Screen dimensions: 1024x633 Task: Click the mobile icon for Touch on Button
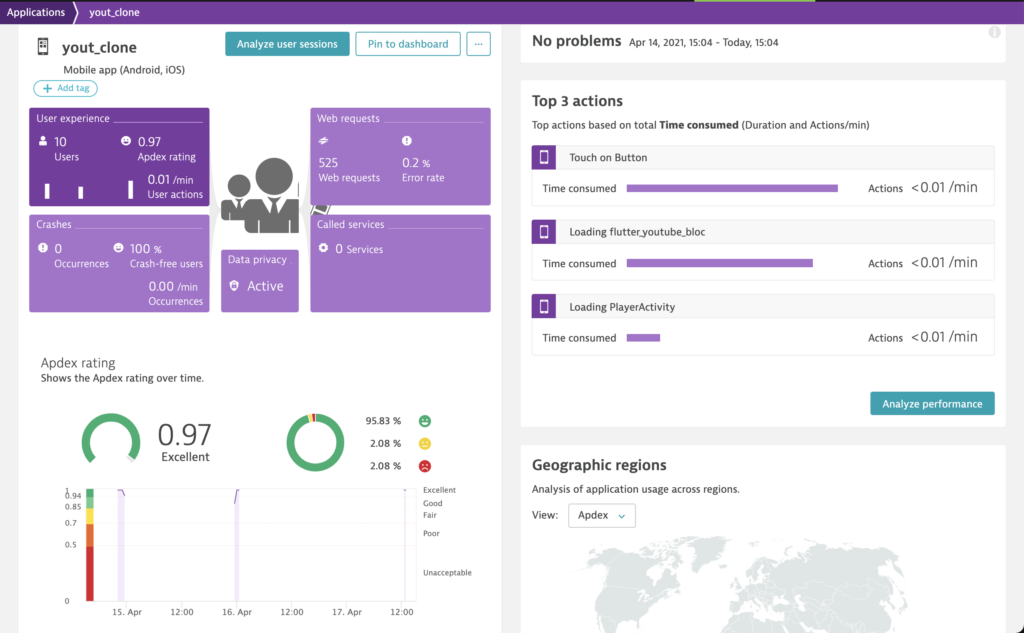coord(545,157)
